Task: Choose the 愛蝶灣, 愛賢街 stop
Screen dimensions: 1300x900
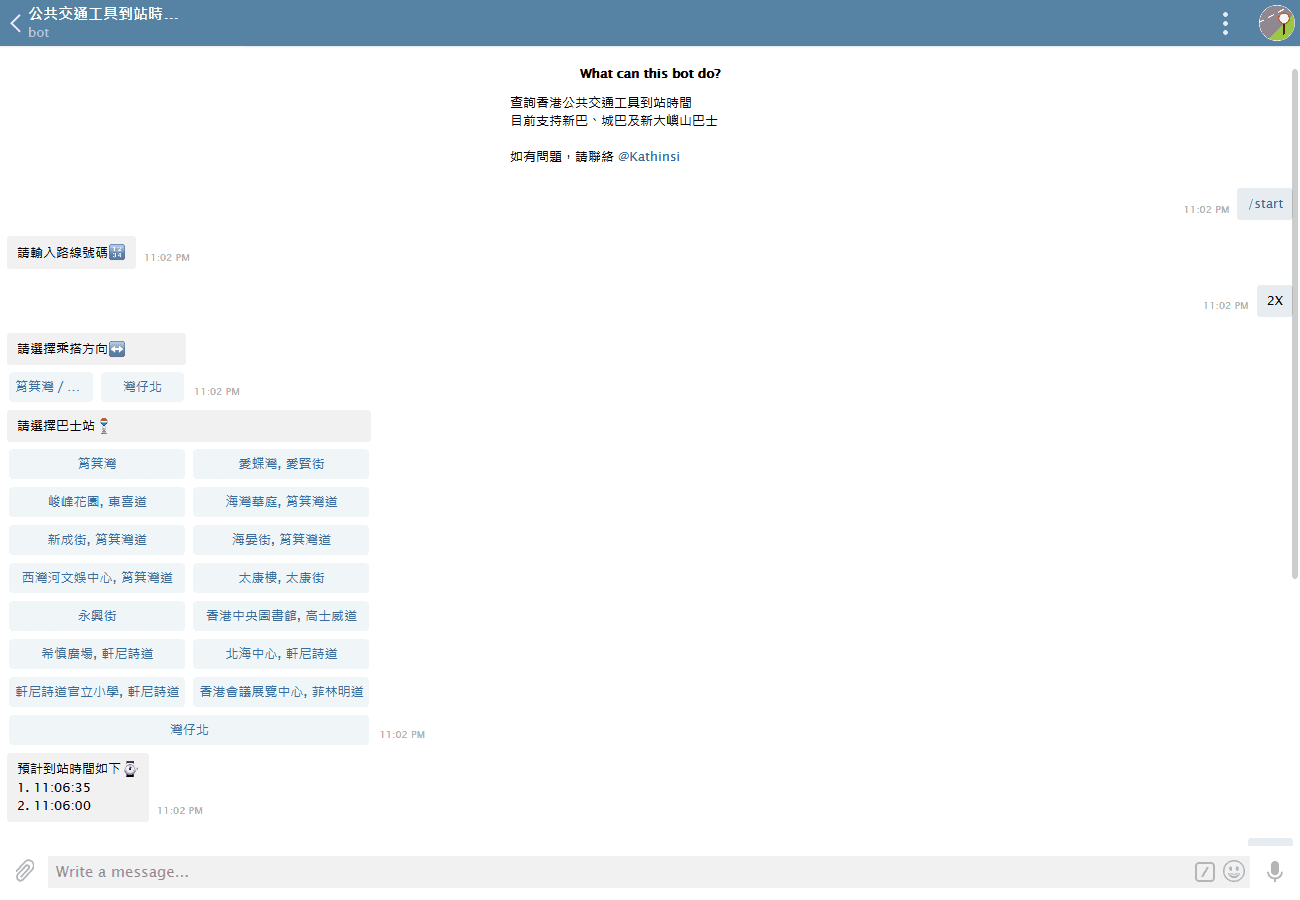Action: coord(281,463)
